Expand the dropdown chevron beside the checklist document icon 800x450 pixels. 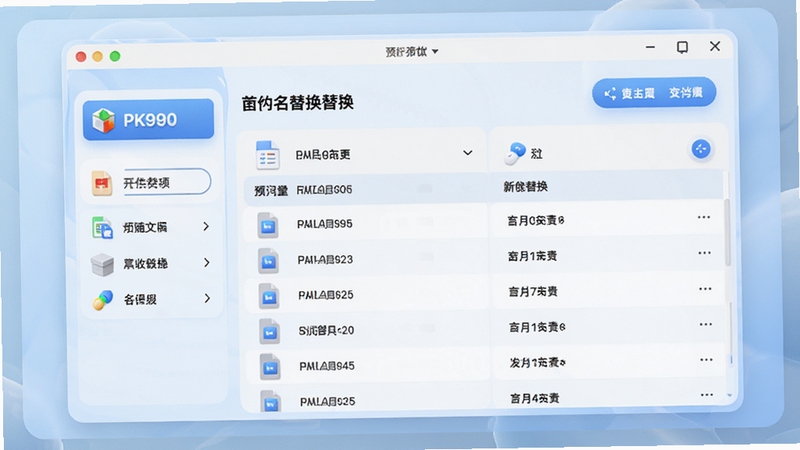tap(467, 153)
